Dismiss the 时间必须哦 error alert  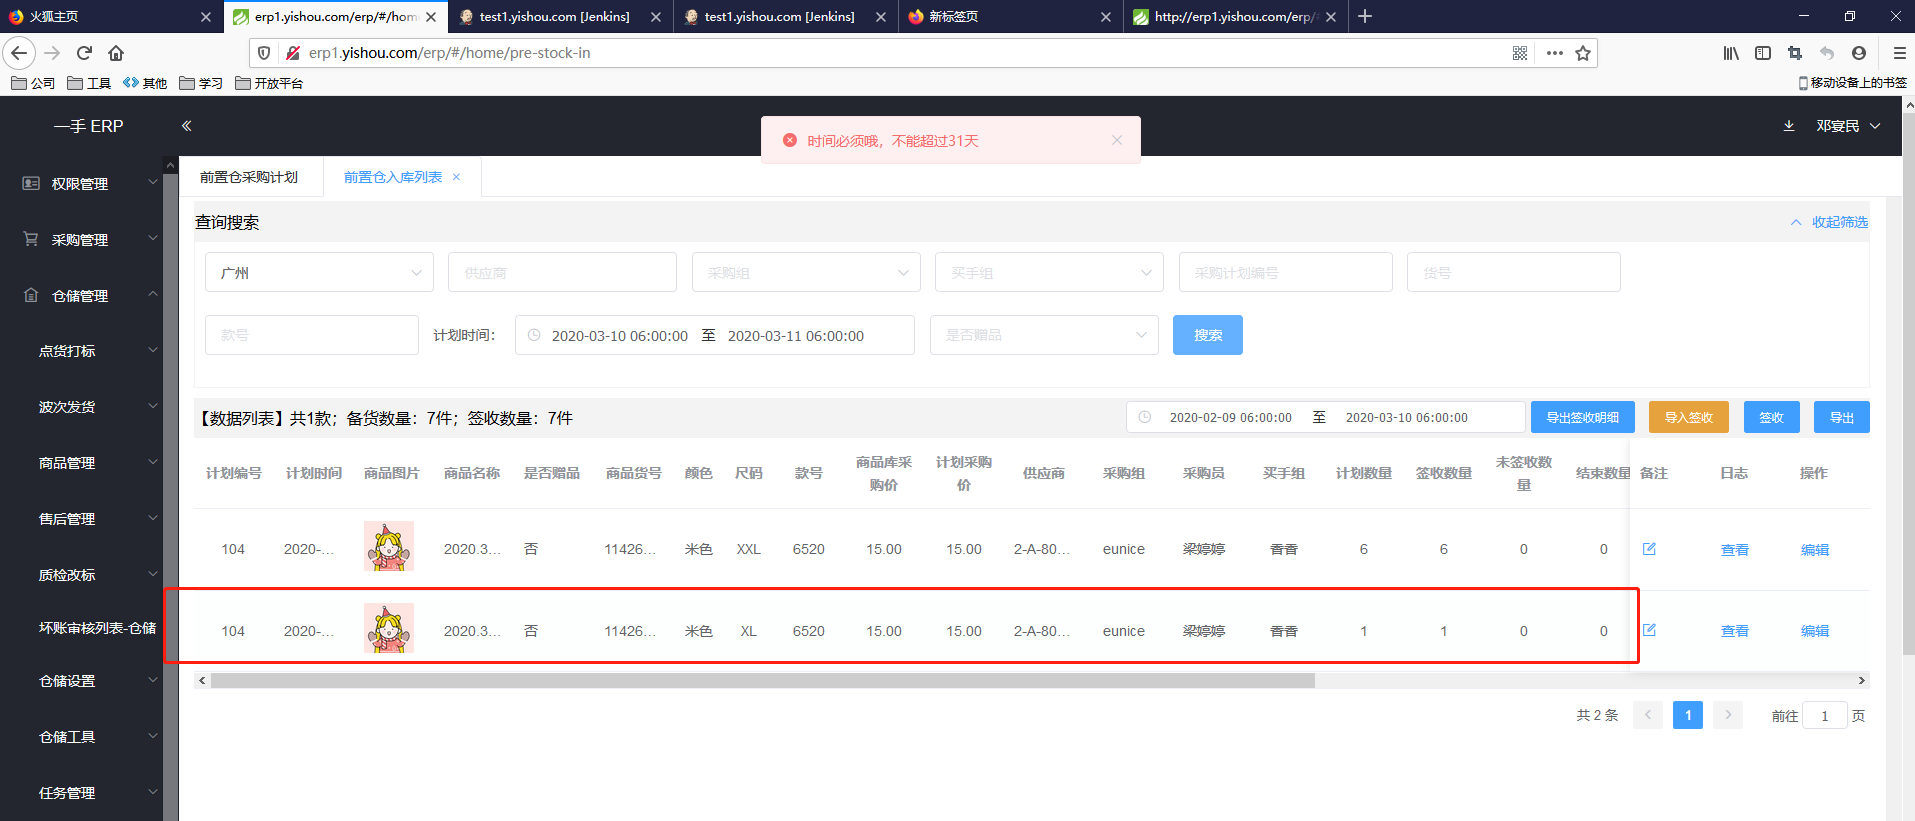tap(1117, 140)
